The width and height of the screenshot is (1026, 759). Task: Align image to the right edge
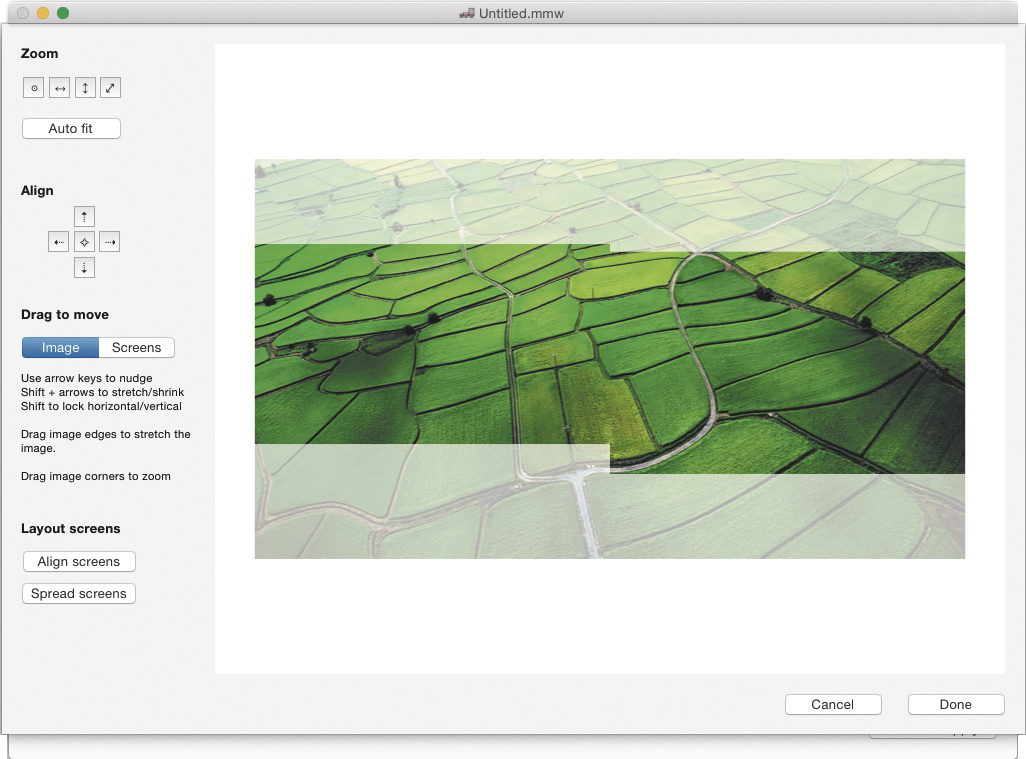pos(110,242)
